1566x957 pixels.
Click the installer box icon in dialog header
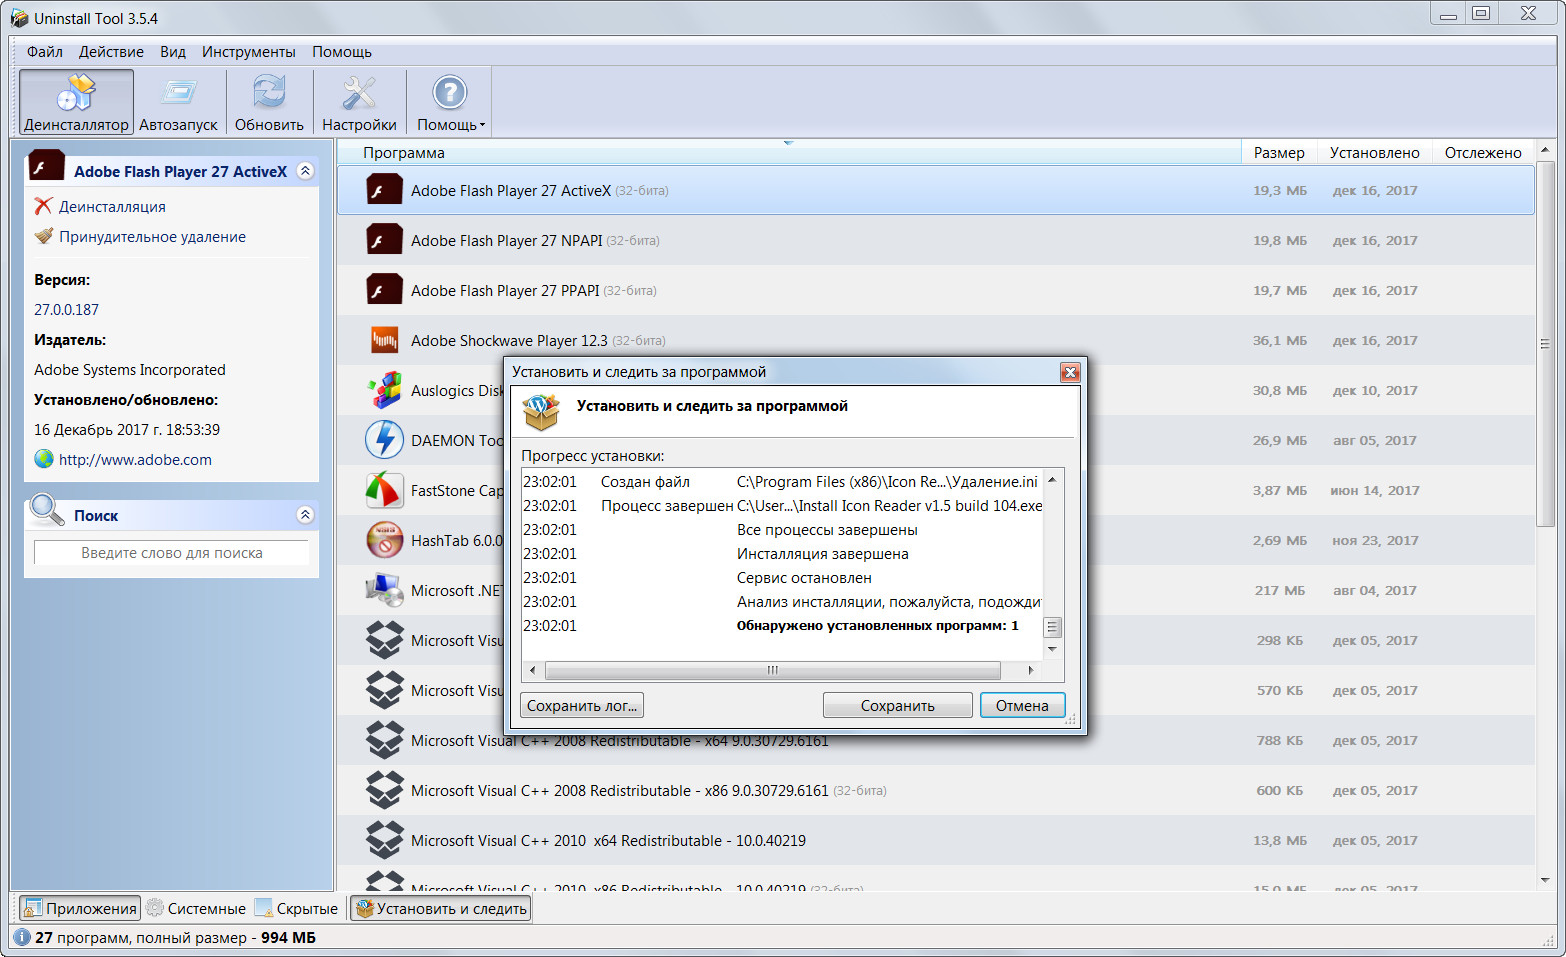click(541, 411)
